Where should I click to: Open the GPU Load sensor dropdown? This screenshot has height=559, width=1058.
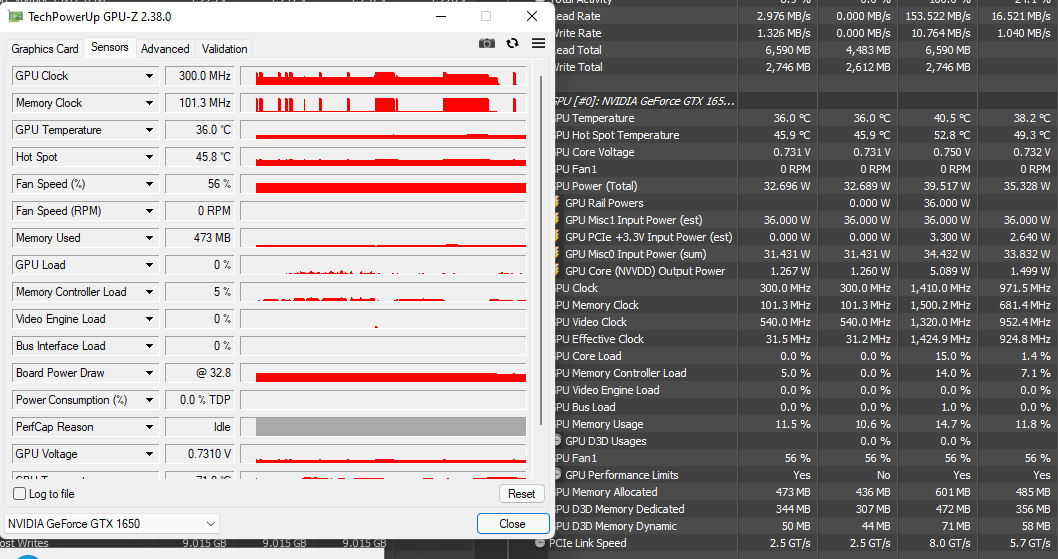point(149,265)
